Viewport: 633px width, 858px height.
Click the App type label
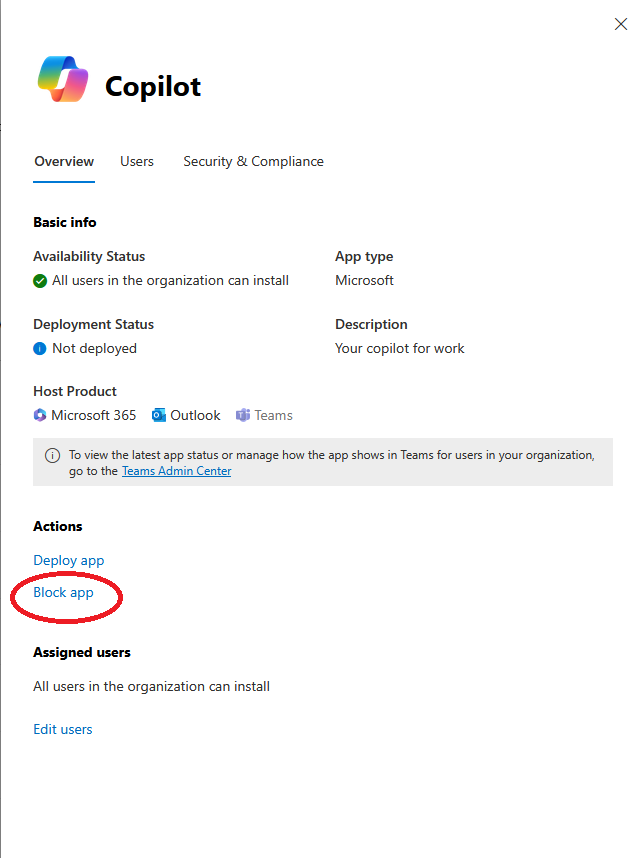click(364, 257)
